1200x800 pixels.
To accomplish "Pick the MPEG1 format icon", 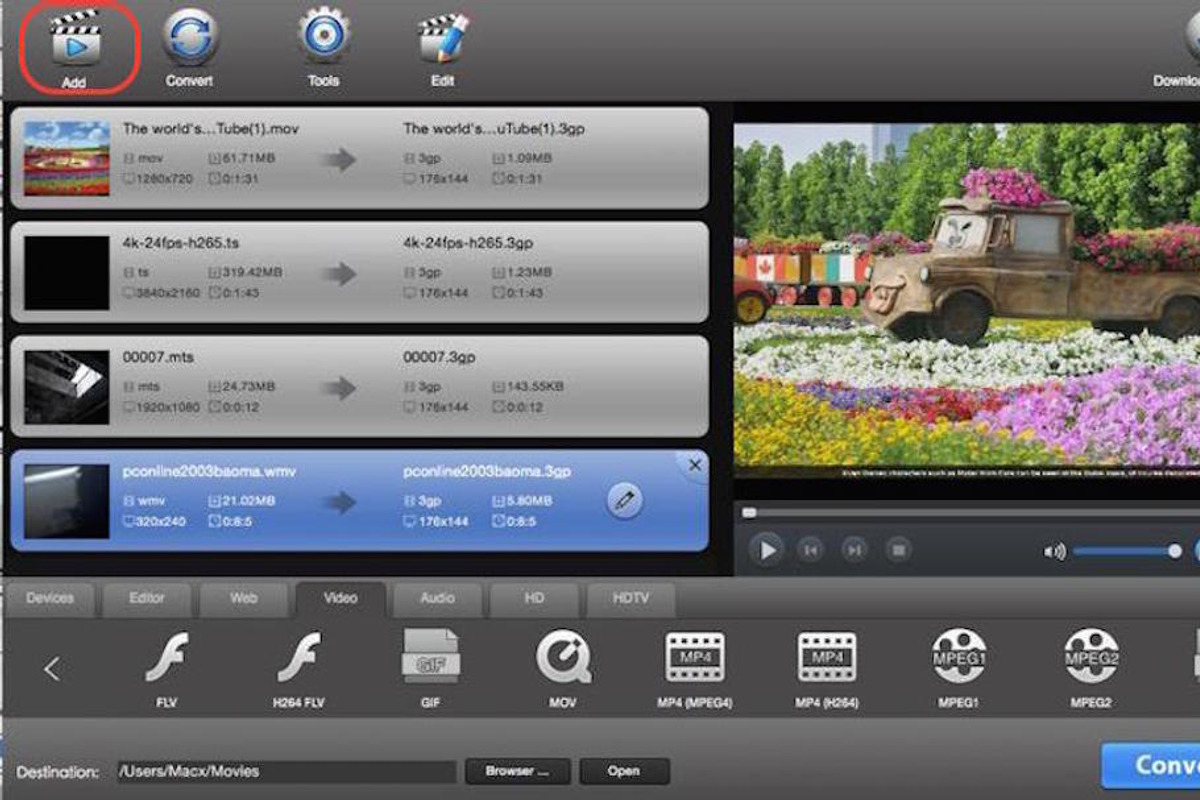I will [x=959, y=657].
